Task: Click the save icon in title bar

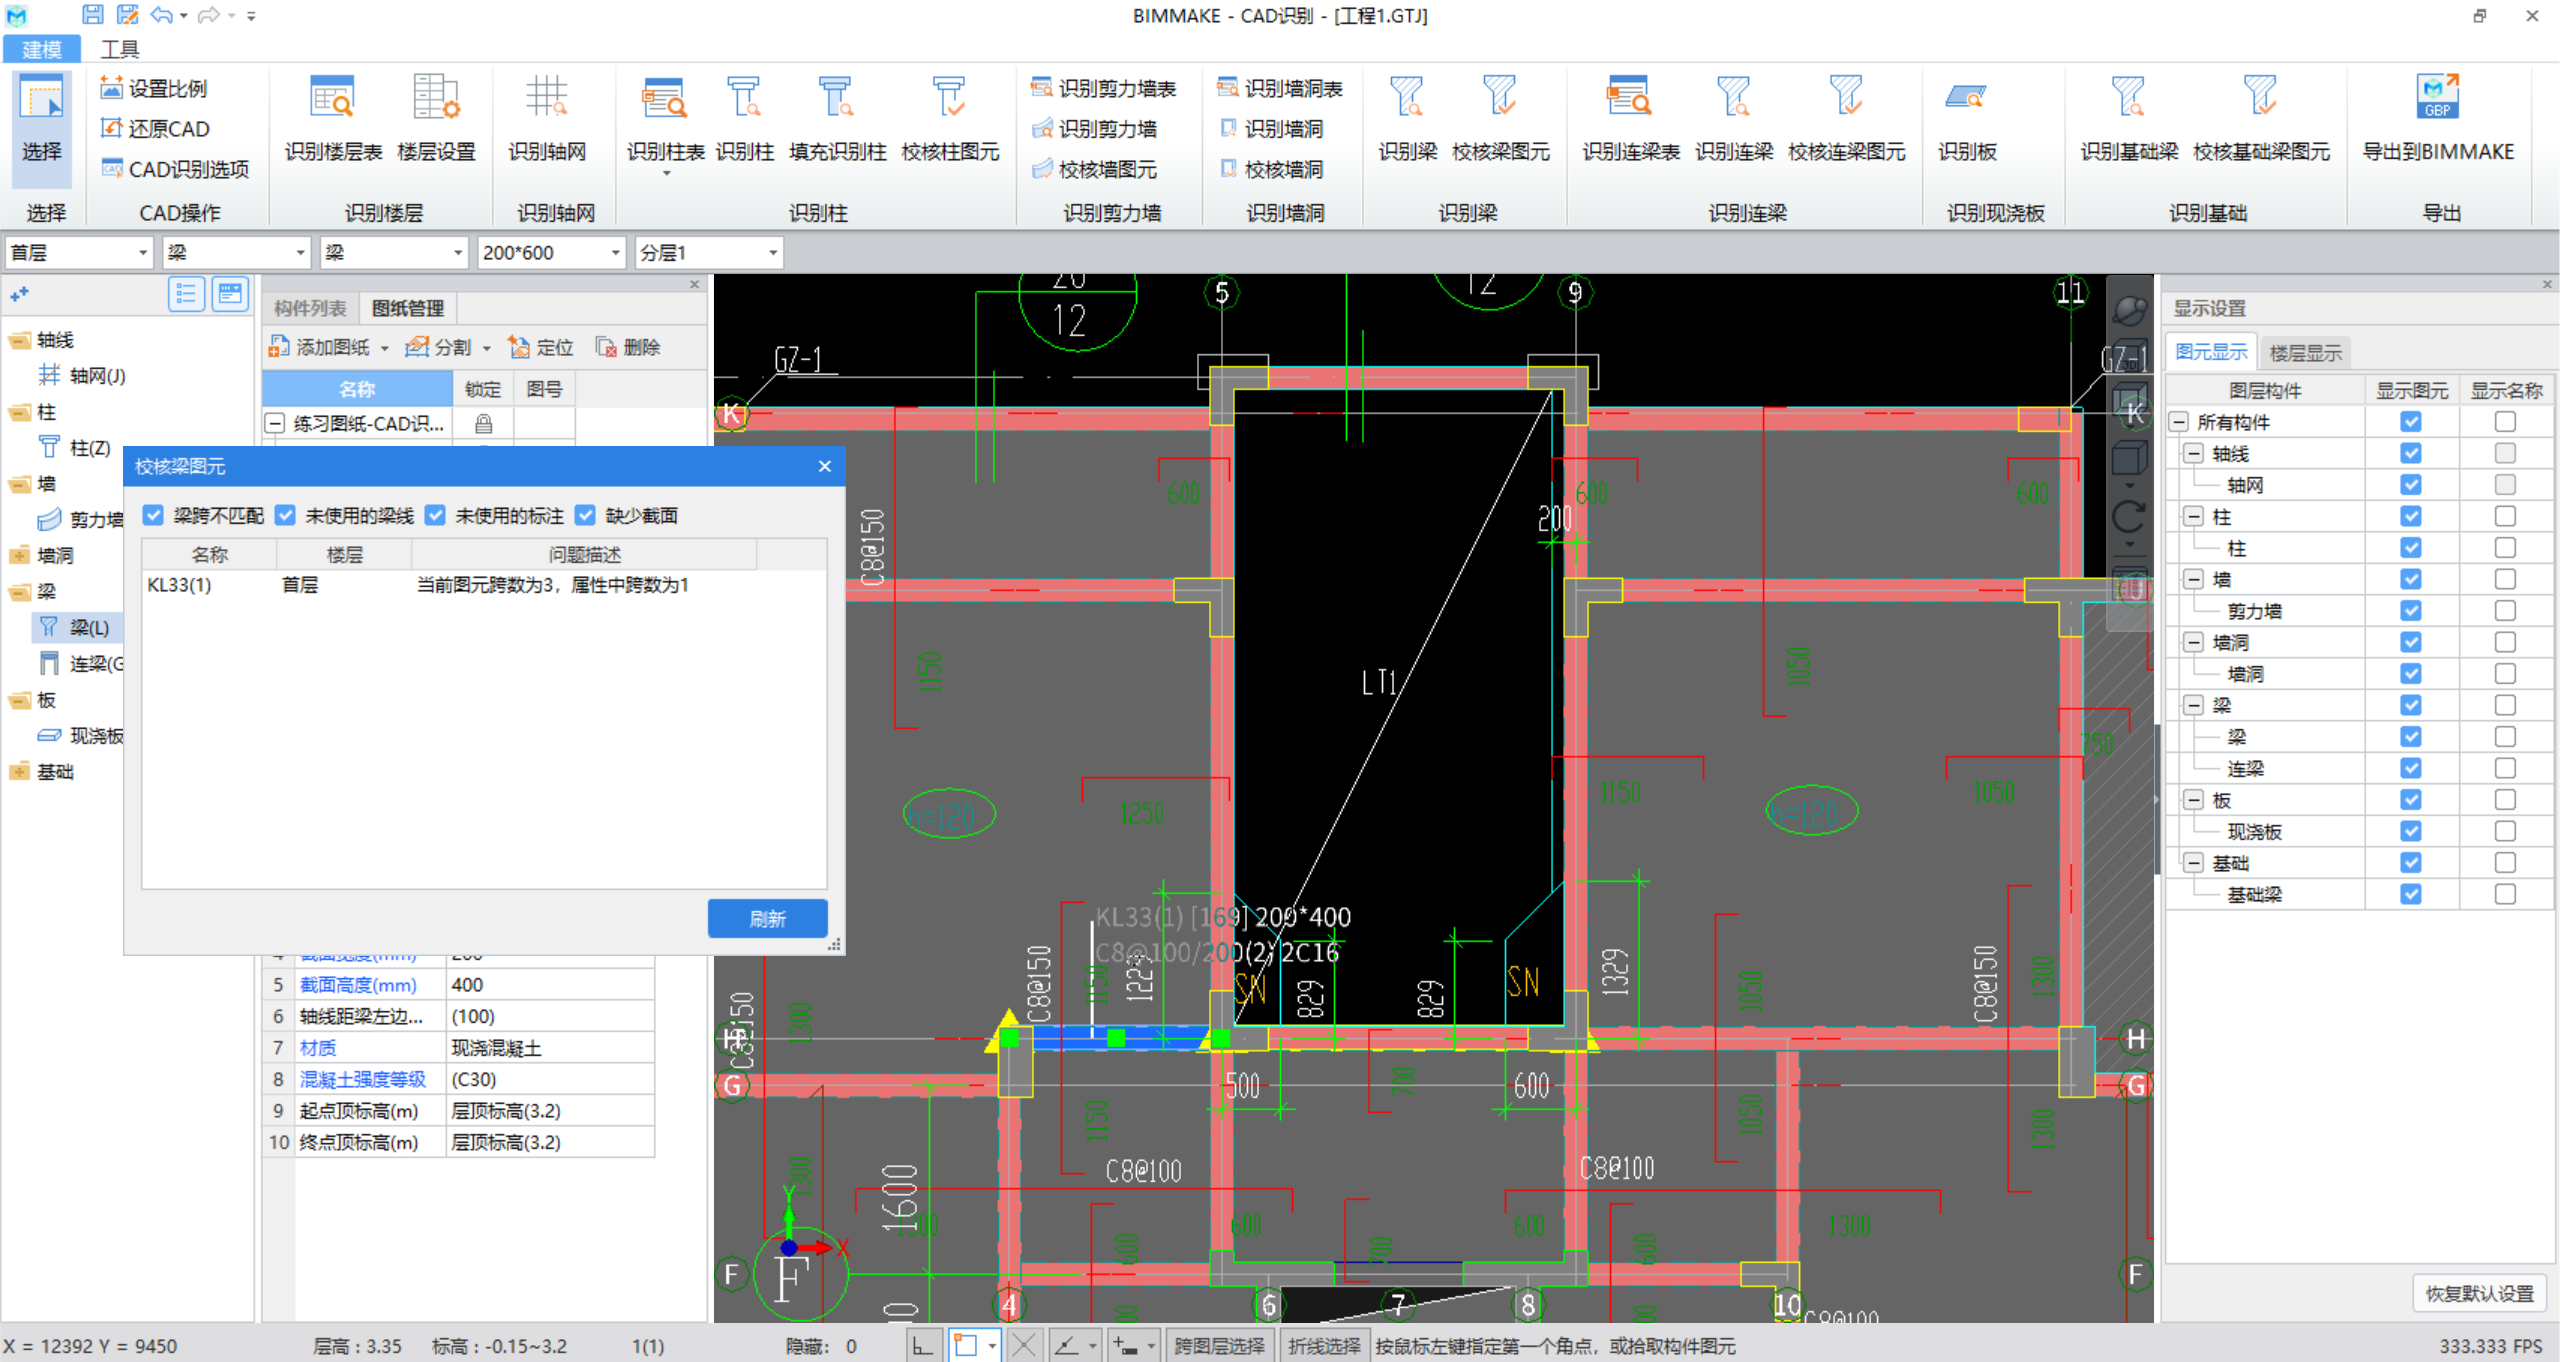Action: point(92,15)
